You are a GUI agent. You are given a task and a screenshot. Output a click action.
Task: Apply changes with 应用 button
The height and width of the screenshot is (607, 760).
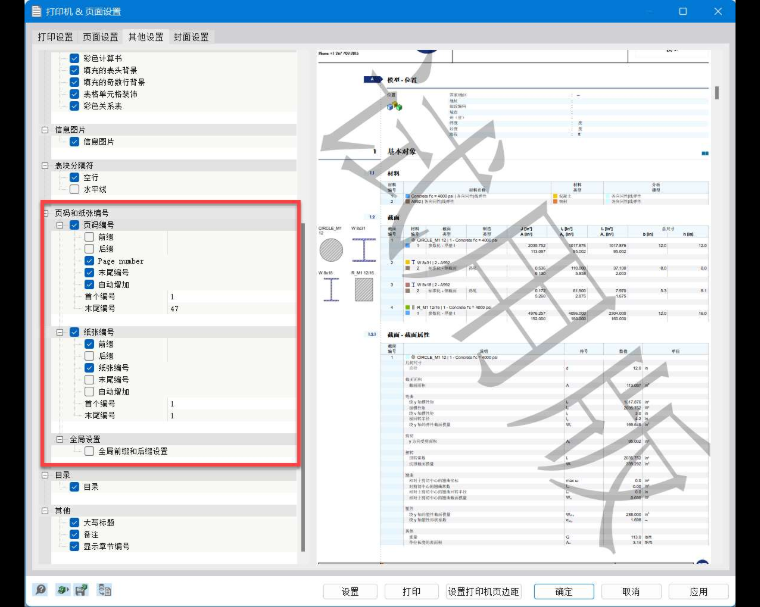(x=698, y=591)
